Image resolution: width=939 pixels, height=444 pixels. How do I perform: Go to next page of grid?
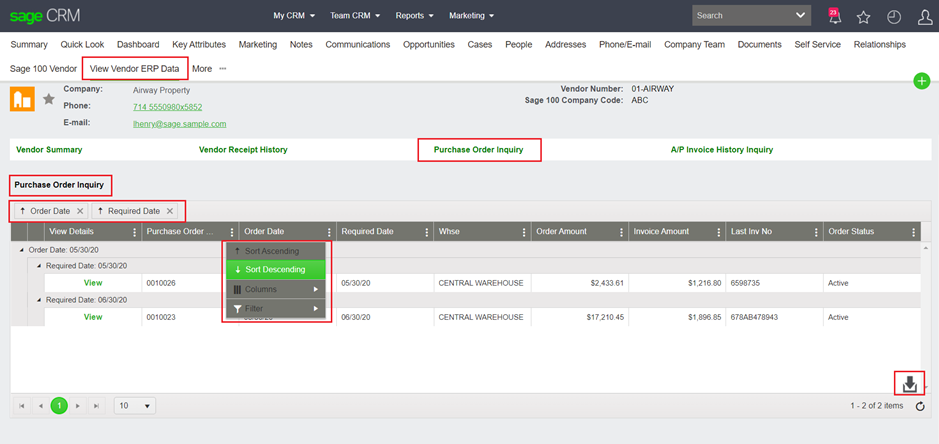tap(78, 406)
